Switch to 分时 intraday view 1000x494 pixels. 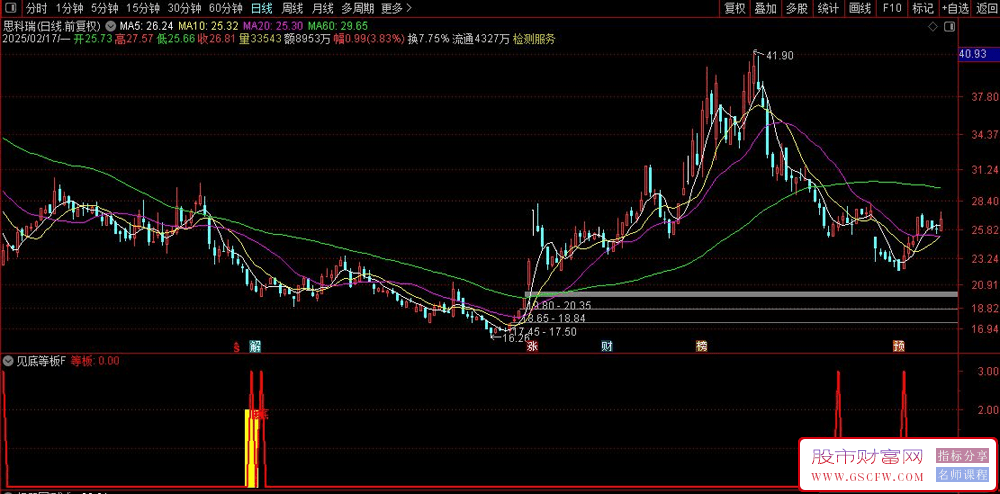coord(36,8)
